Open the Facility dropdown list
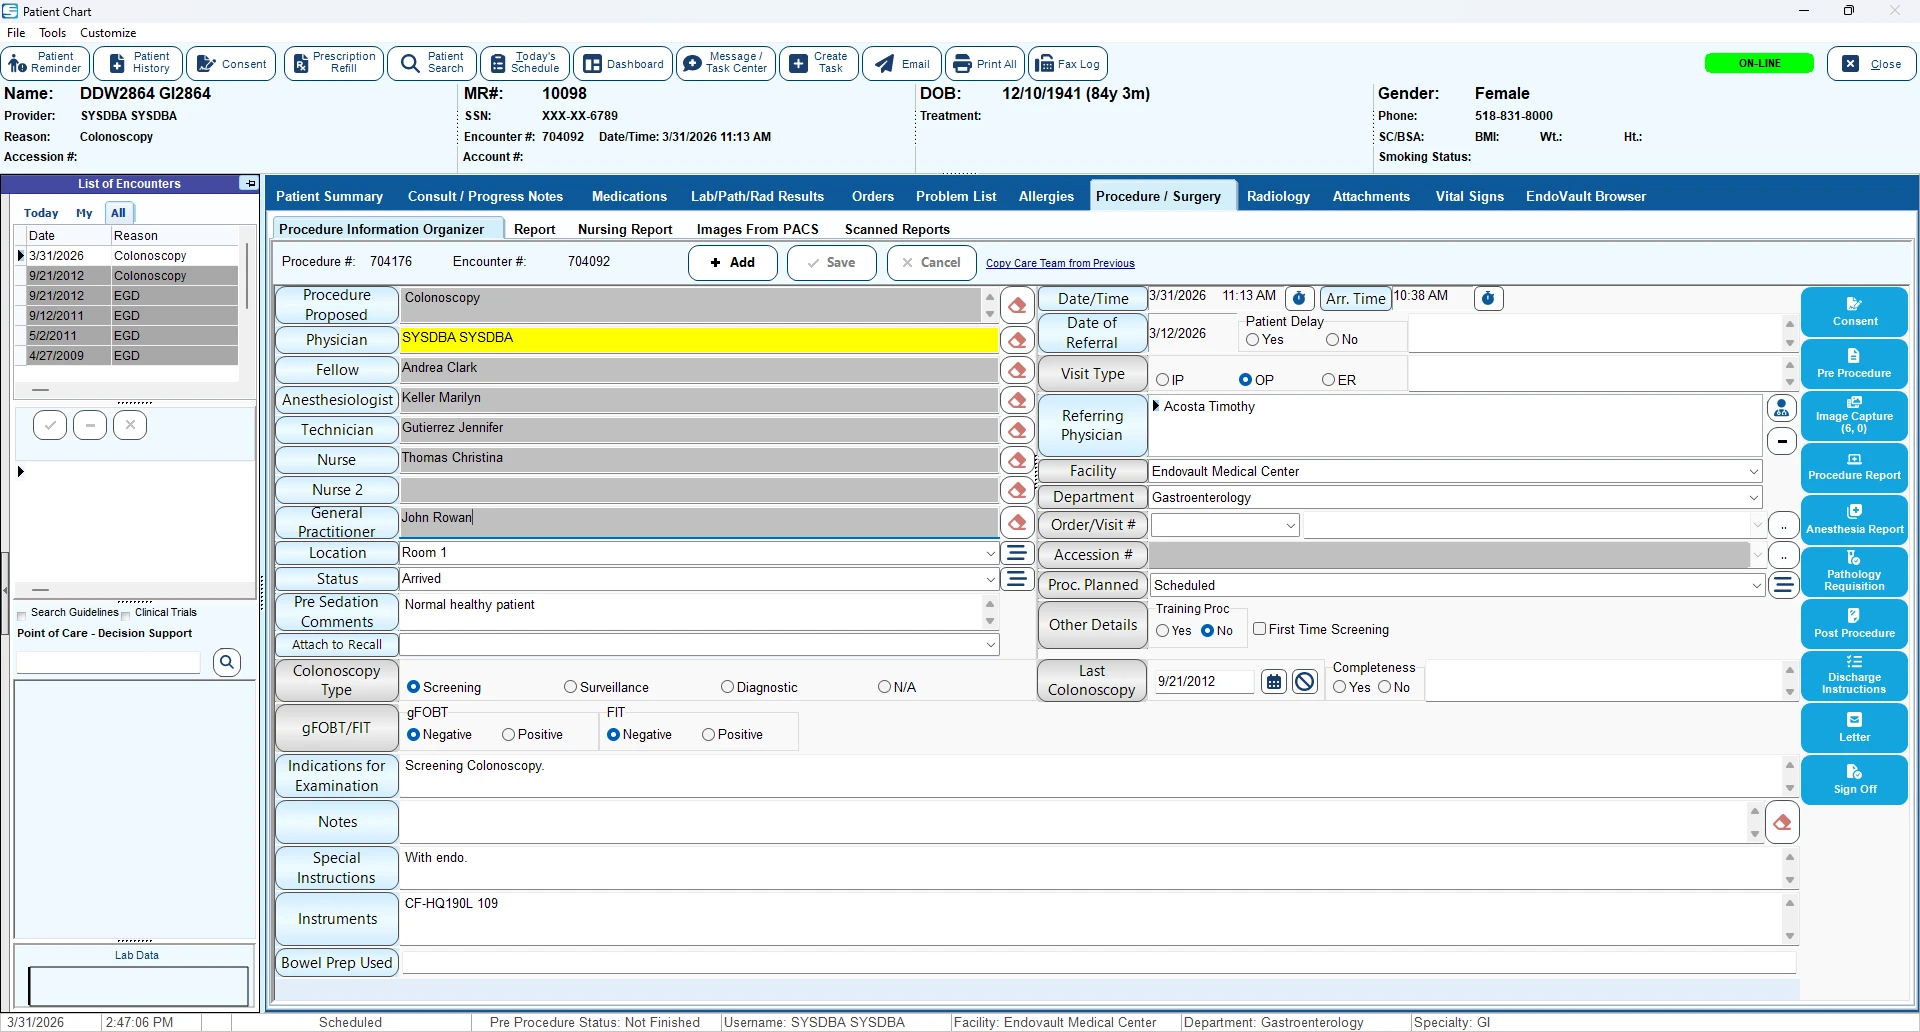Viewport: 1920px width, 1032px height. 1753,471
